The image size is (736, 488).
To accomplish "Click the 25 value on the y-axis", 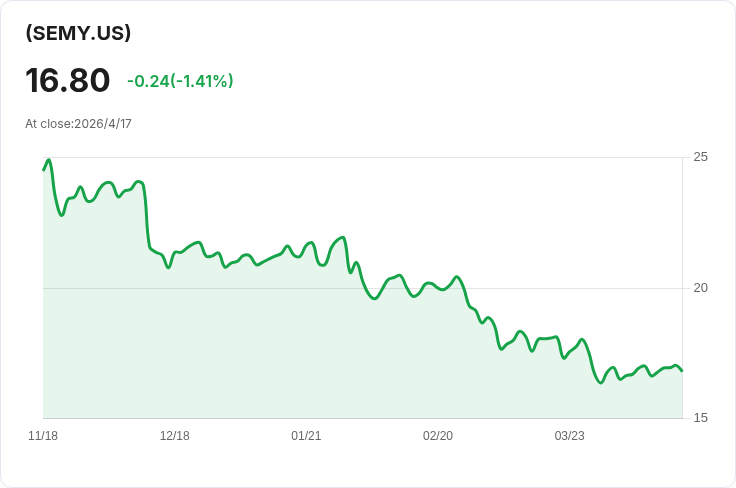I will pos(700,157).
